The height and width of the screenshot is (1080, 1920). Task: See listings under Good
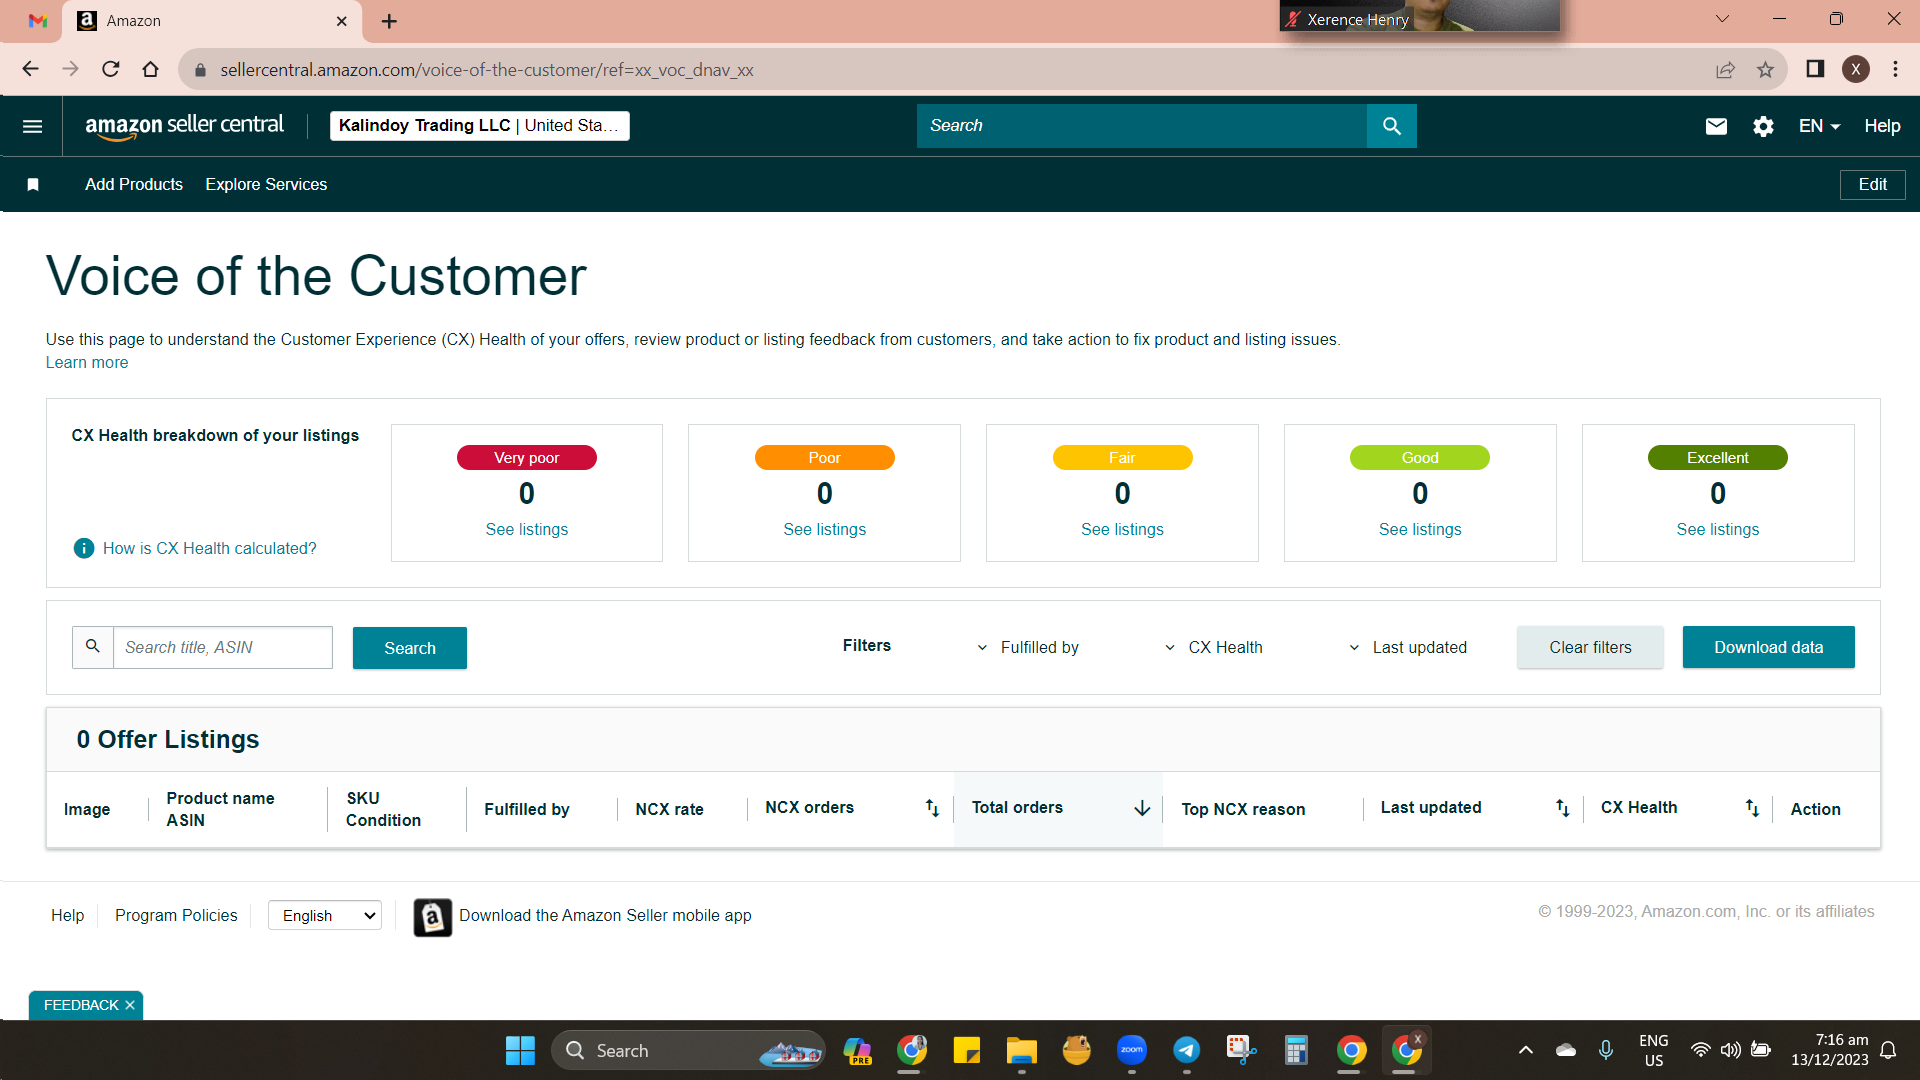point(1420,529)
